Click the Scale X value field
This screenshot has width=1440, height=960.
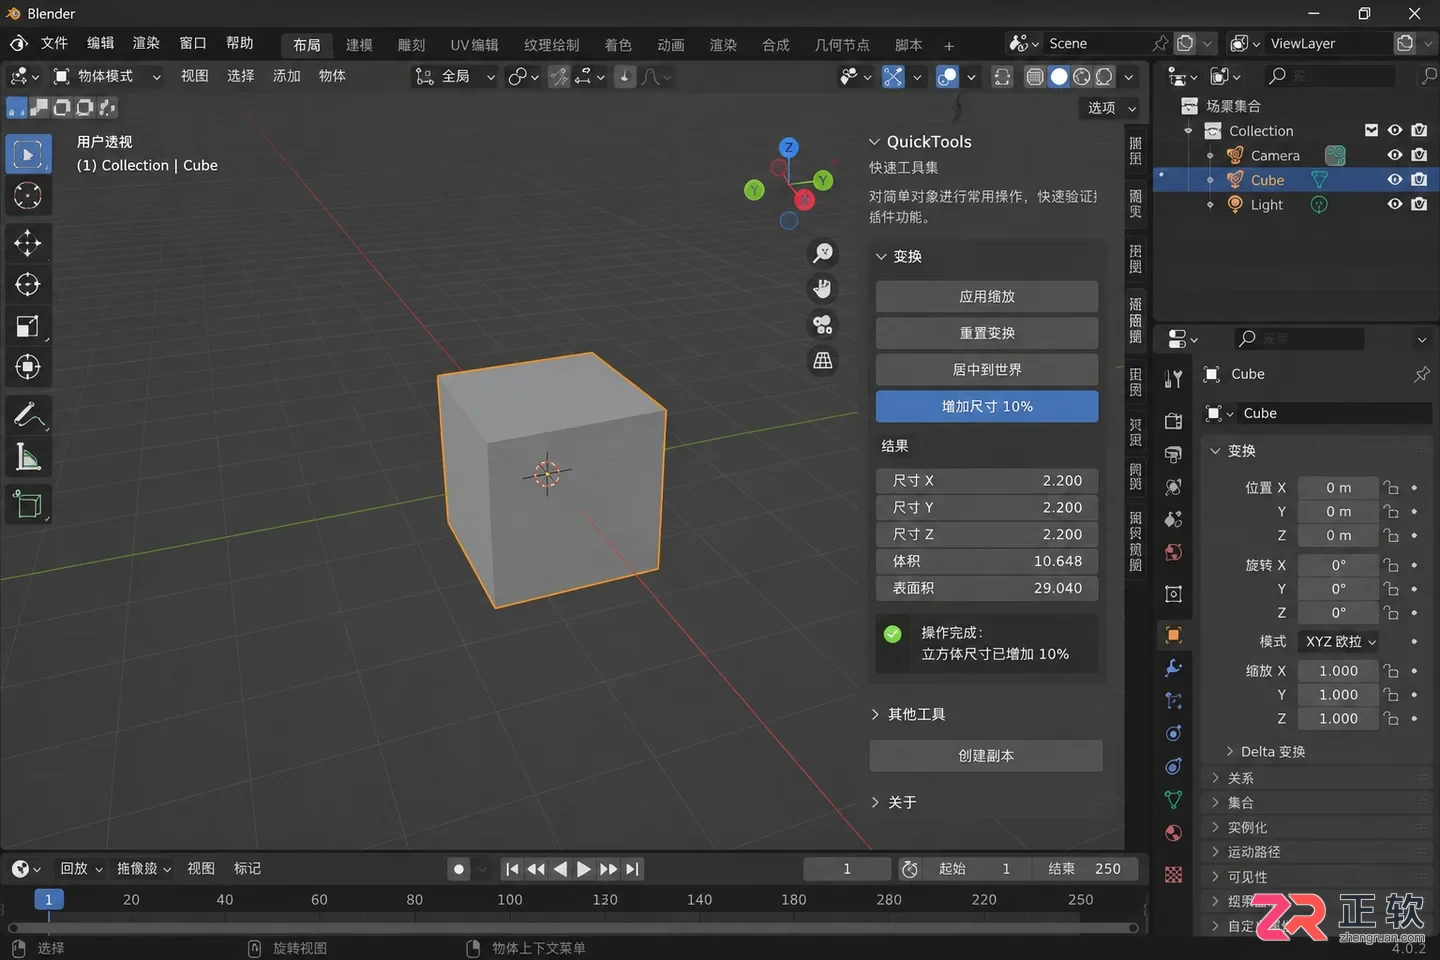click(1338, 671)
